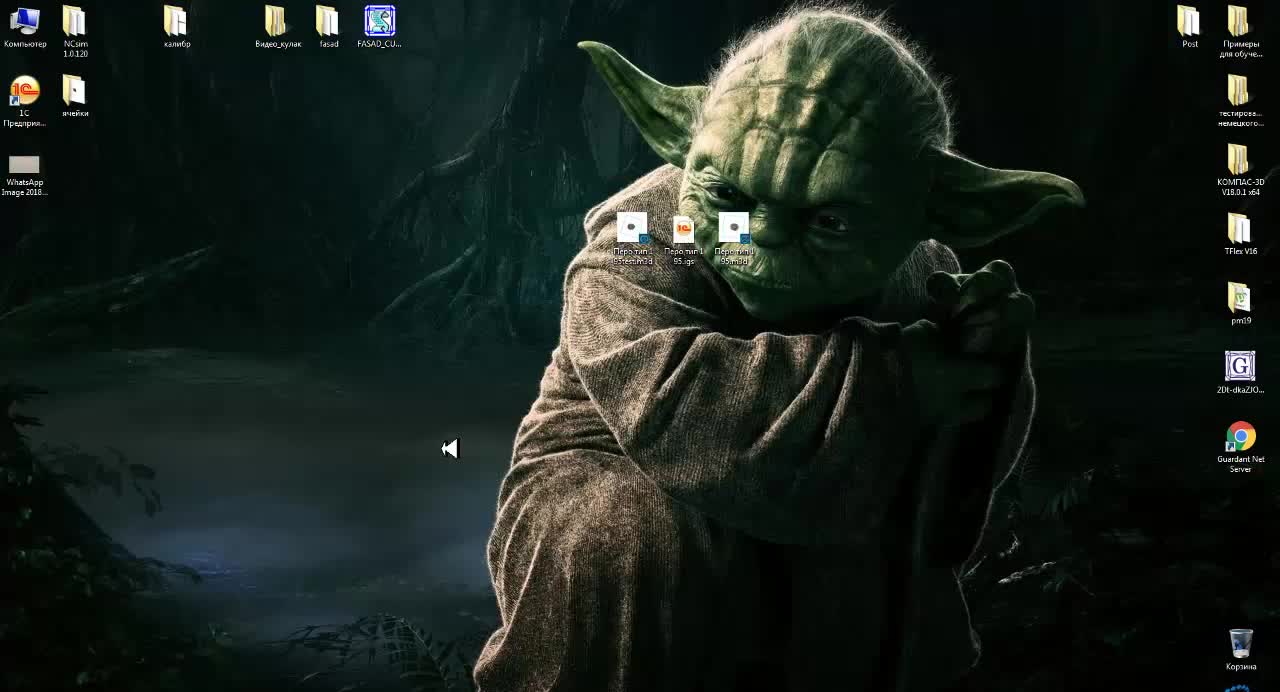Select the Guardant Net Server Chrome shortcut
The width and height of the screenshot is (1280, 692).
point(1240,448)
